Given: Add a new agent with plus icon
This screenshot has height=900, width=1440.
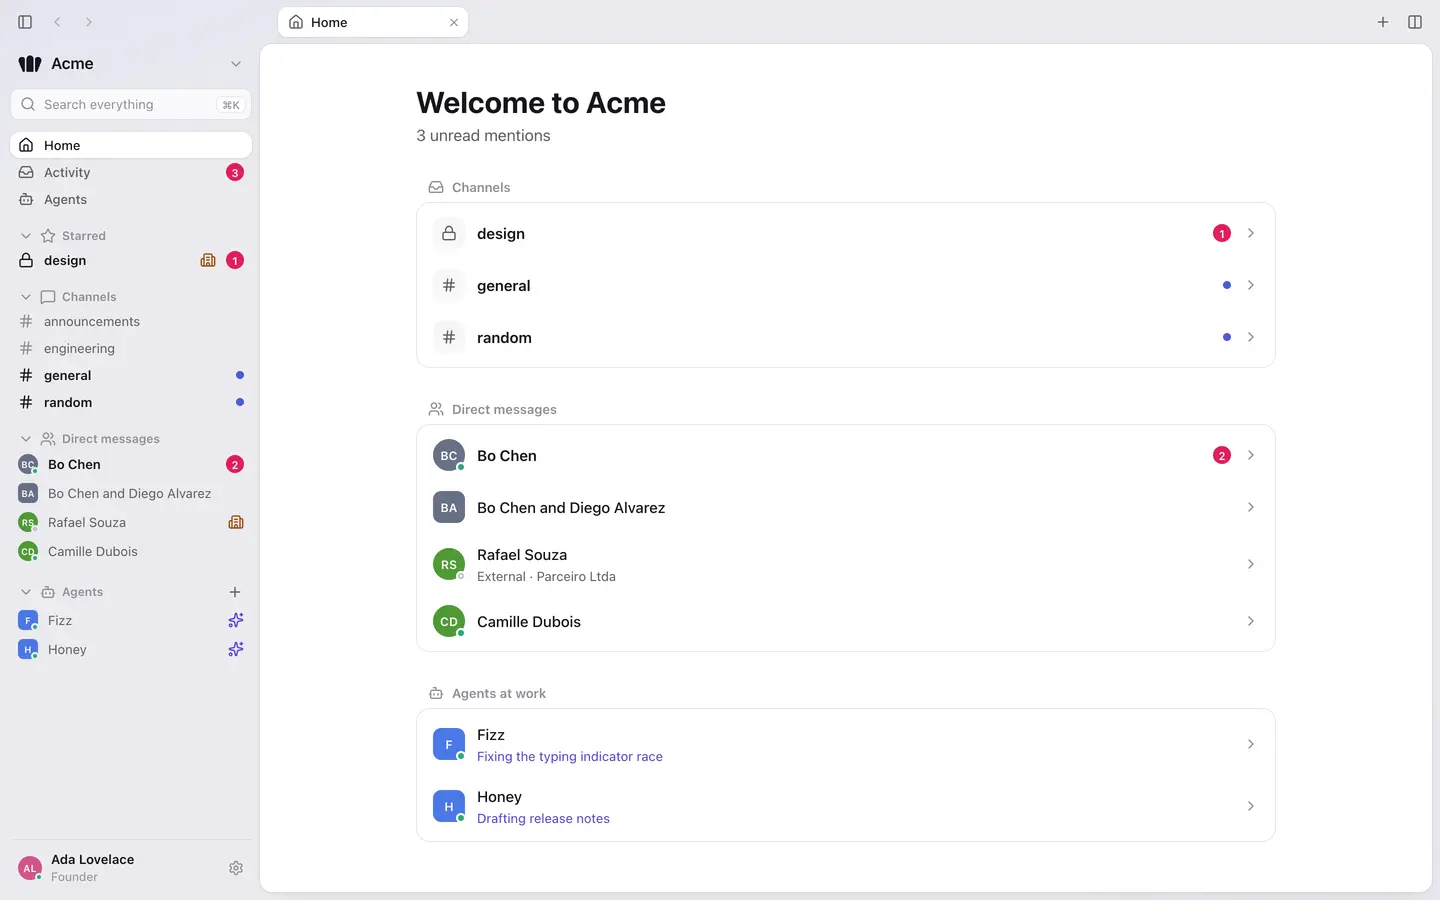Looking at the screenshot, I should tap(235, 592).
